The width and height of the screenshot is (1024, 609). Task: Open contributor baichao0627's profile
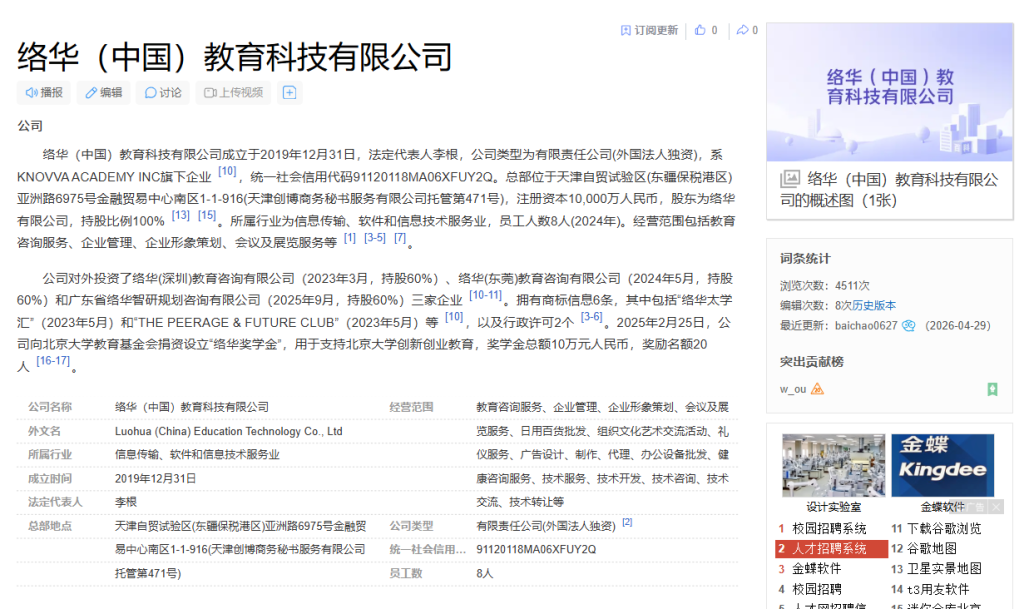(866, 326)
